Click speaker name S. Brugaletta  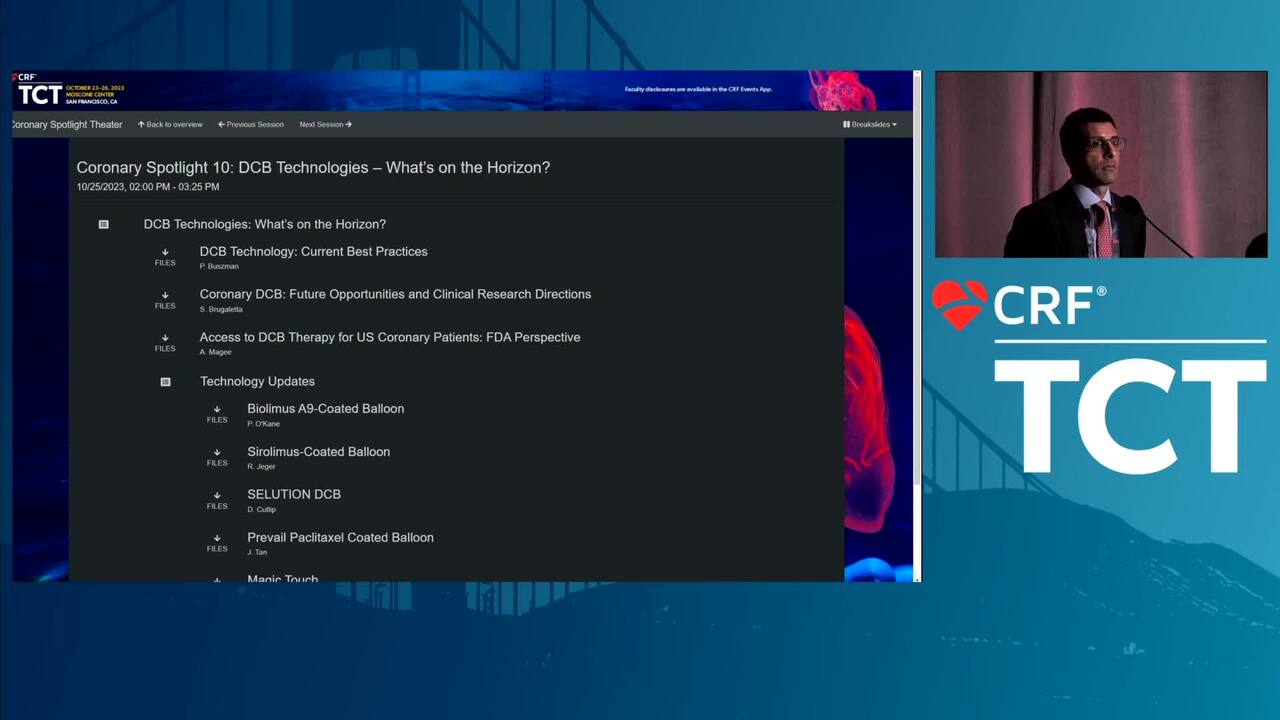pos(223,310)
